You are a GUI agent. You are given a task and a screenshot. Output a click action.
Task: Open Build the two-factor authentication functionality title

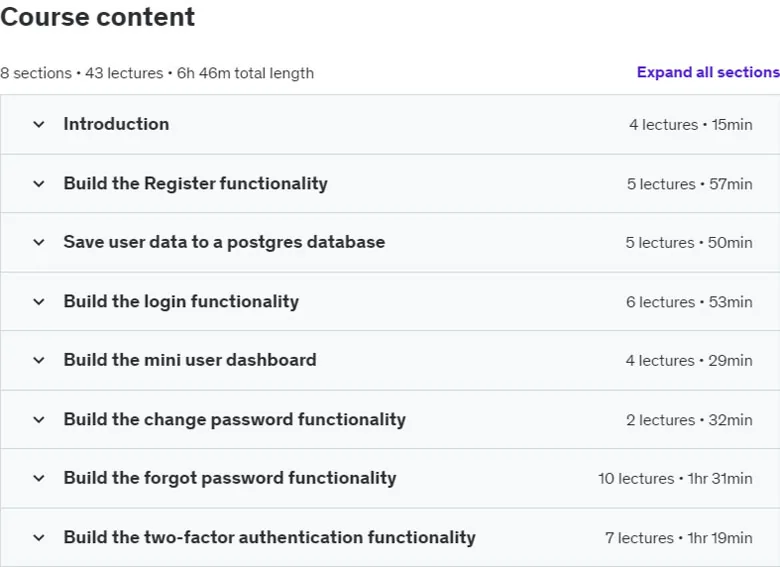pyautogui.click(x=270, y=537)
